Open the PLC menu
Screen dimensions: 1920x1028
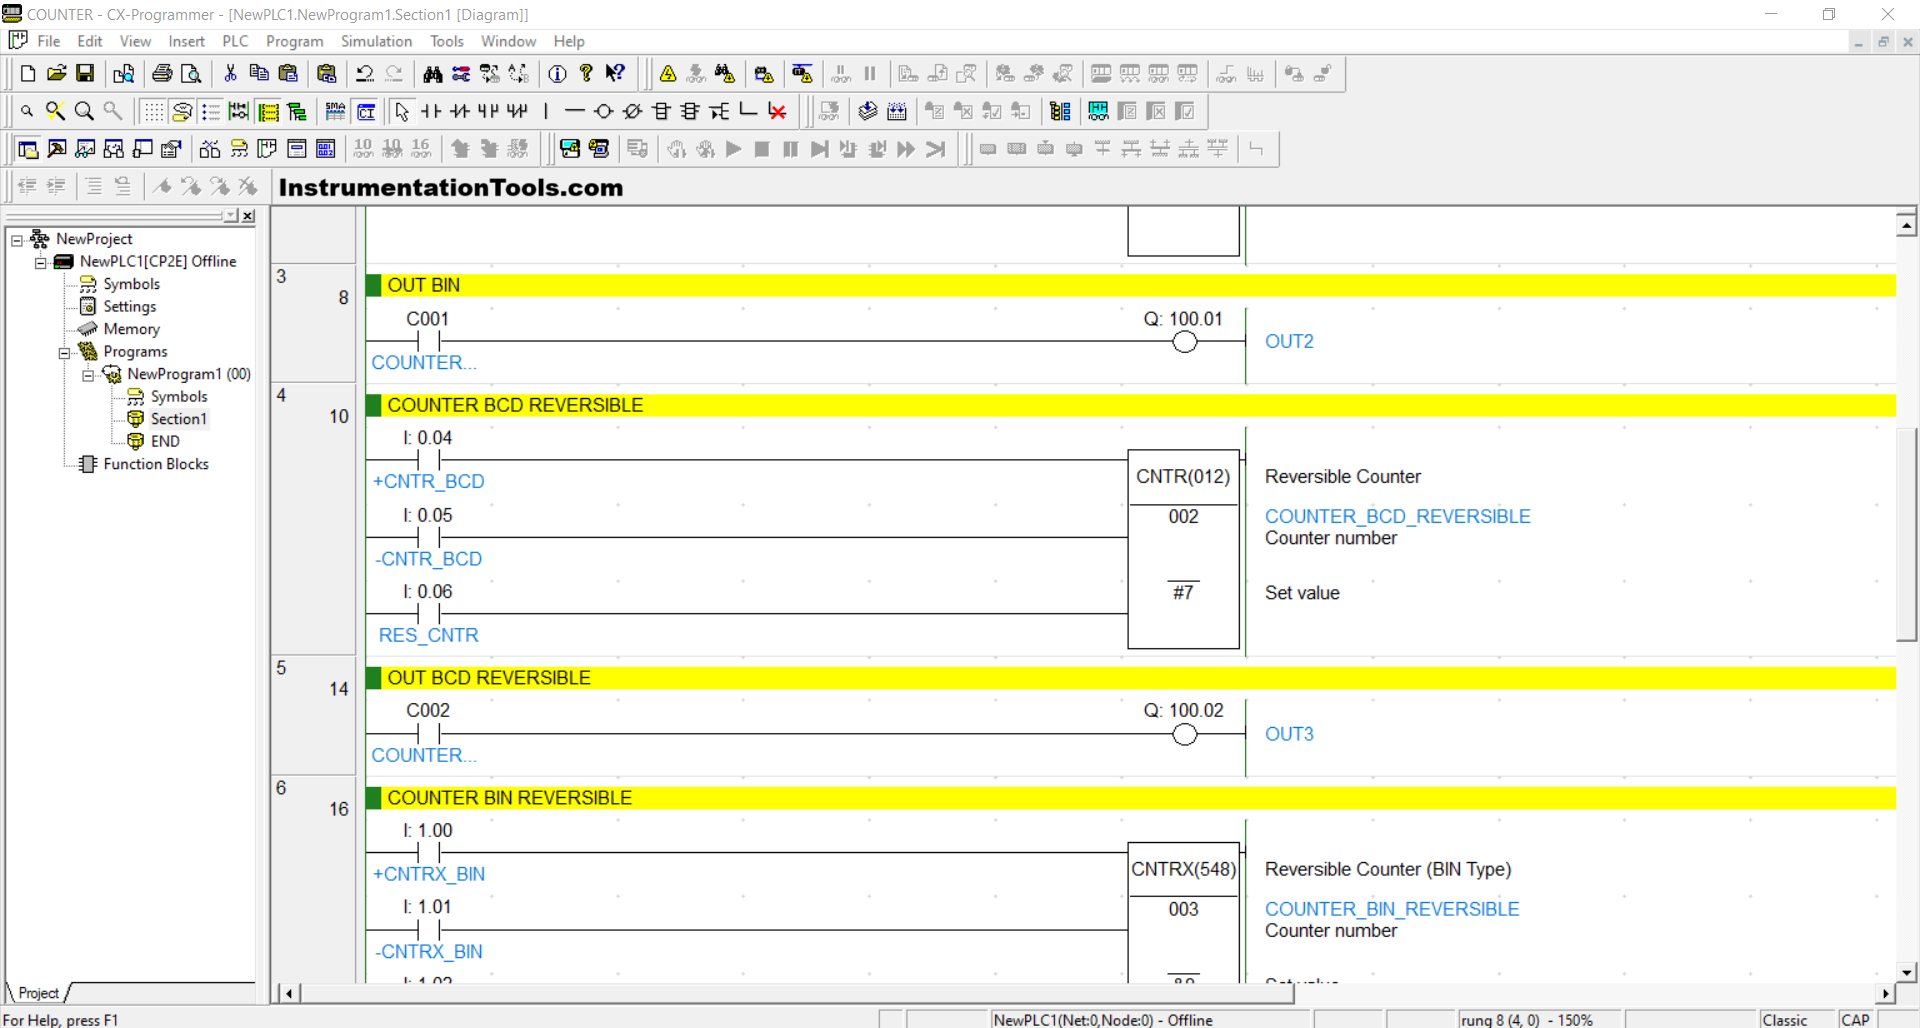[x=235, y=41]
